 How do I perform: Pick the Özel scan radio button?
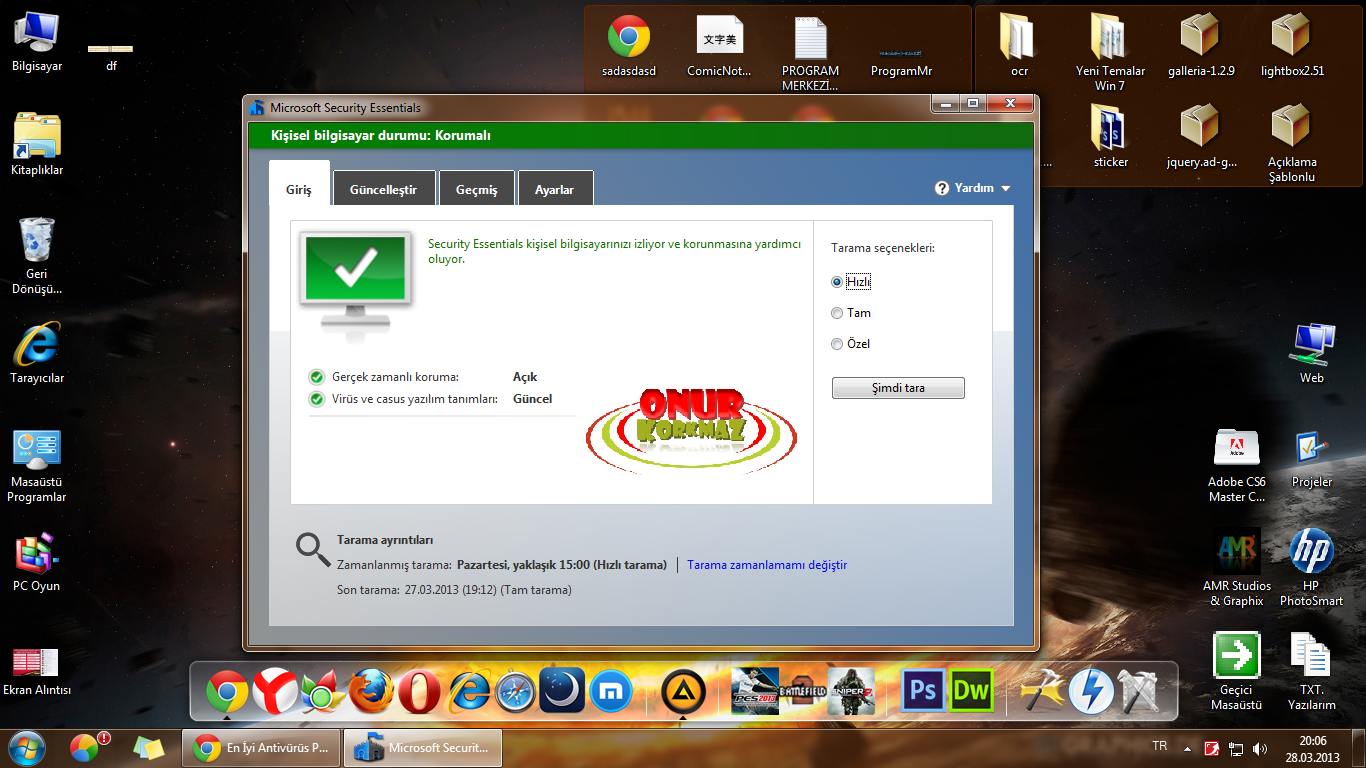tap(837, 344)
